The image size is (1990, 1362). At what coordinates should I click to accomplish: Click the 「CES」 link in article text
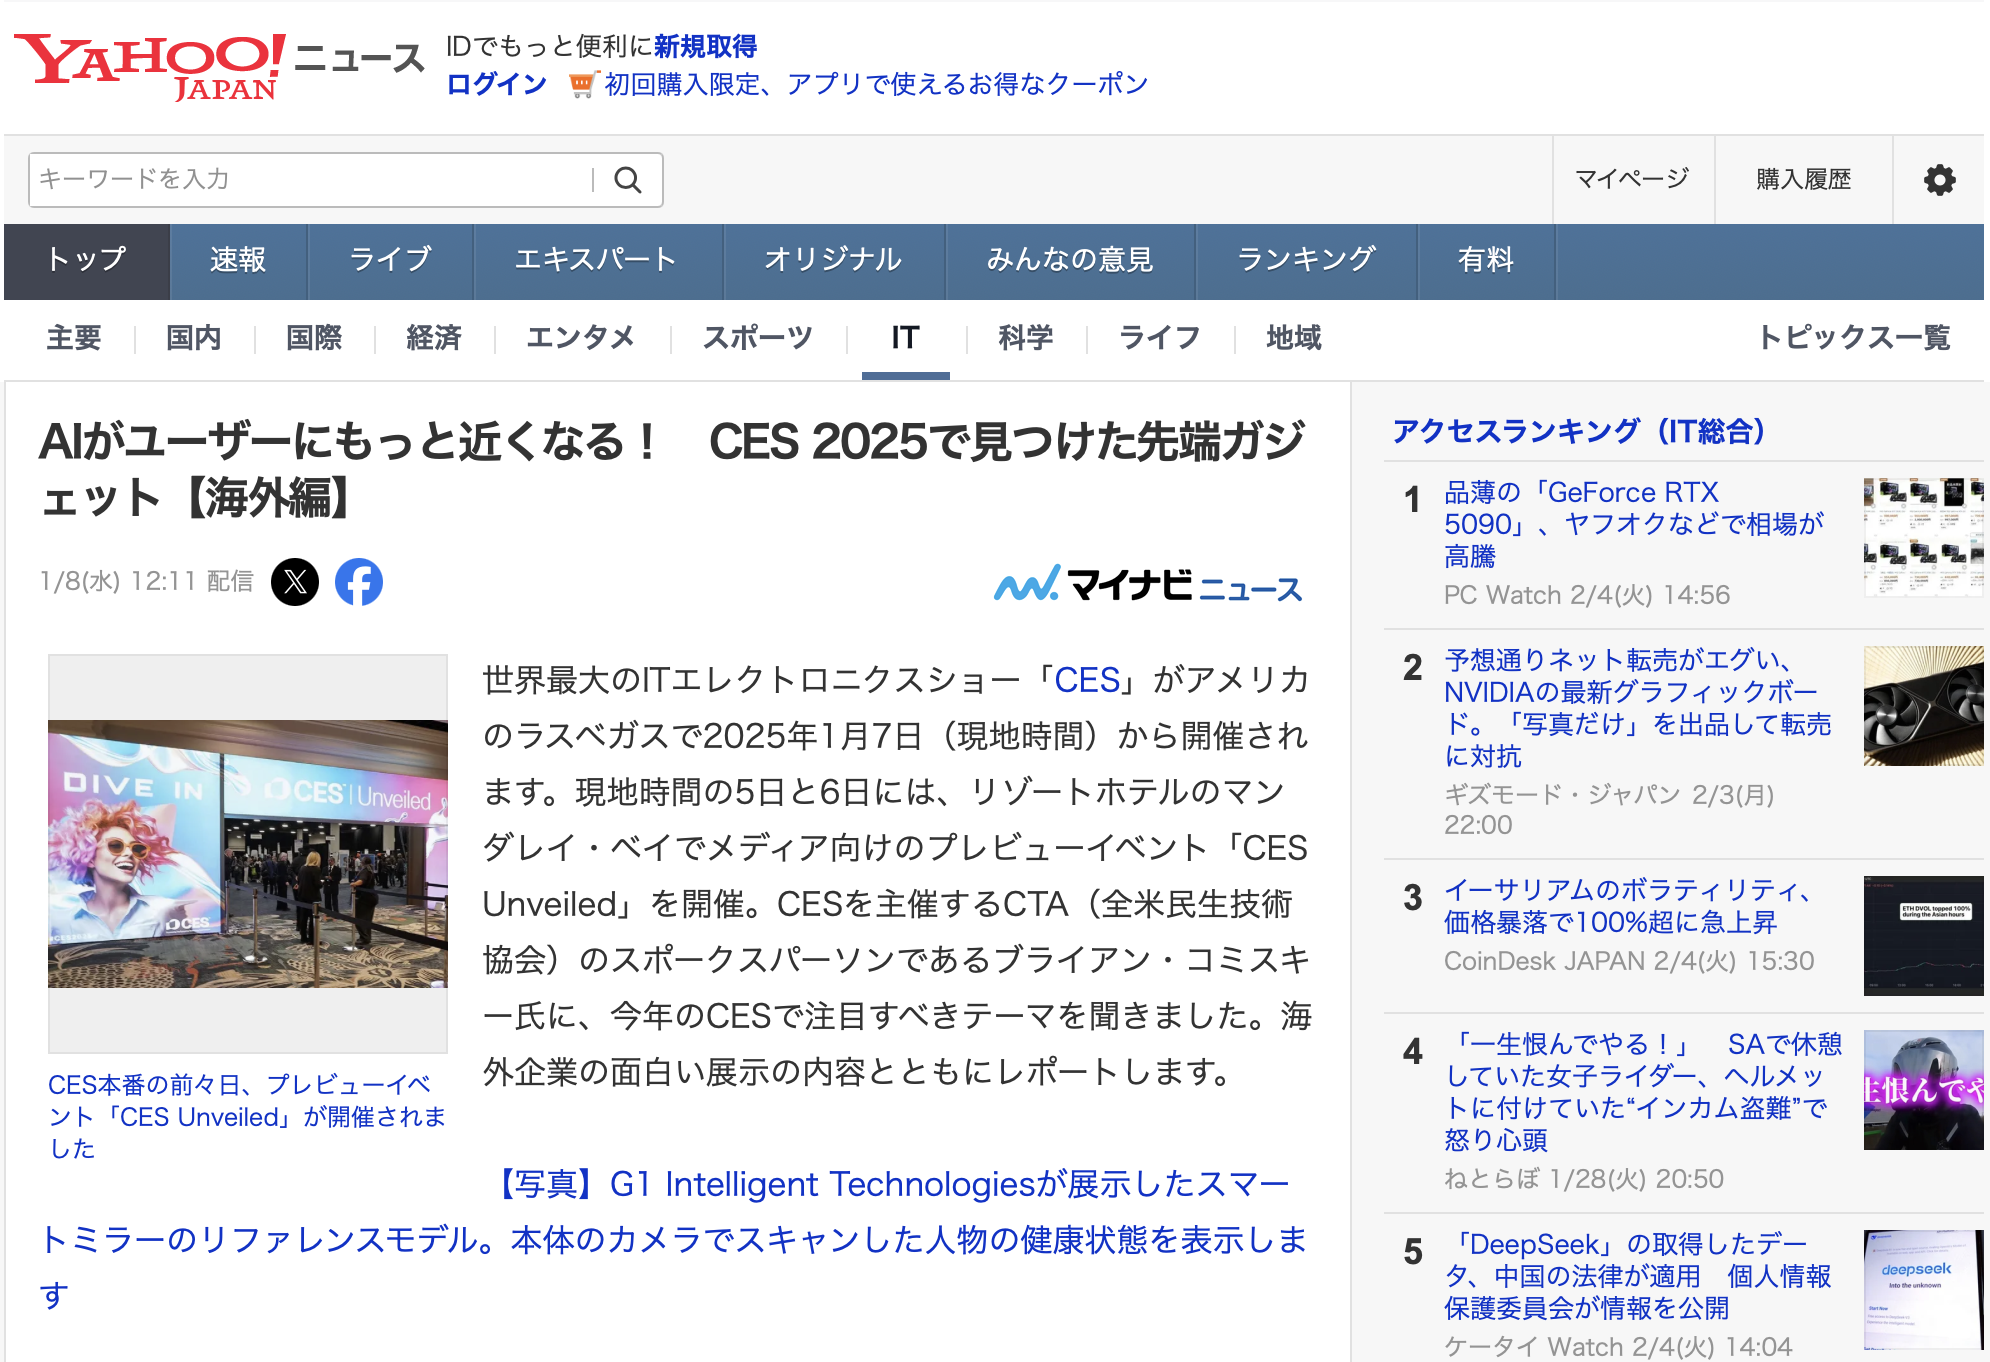[x=1087, y=680]
